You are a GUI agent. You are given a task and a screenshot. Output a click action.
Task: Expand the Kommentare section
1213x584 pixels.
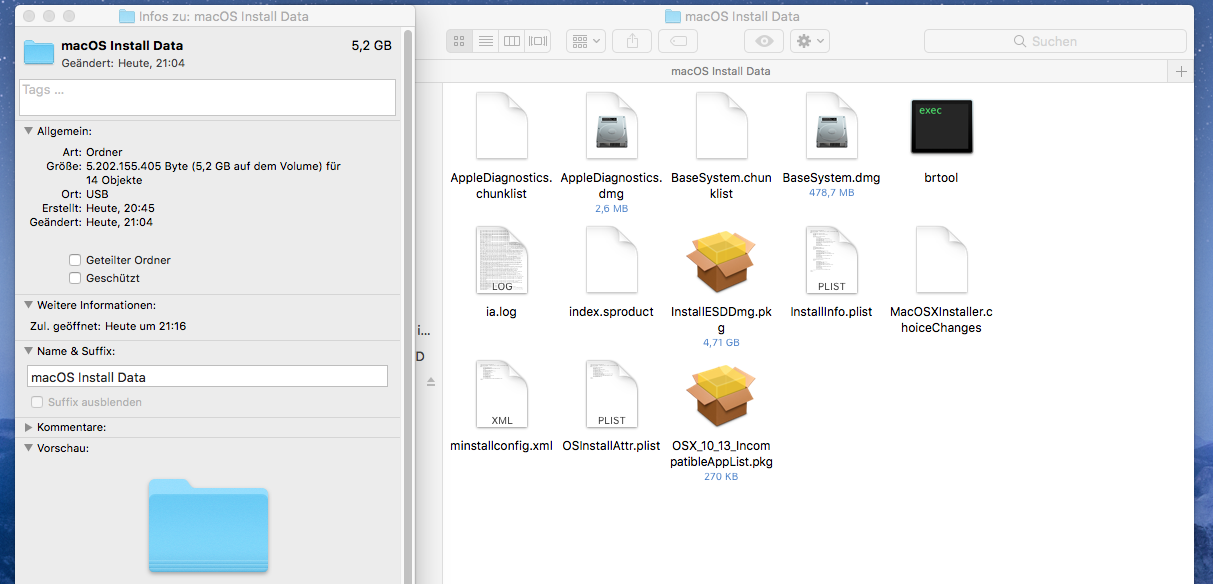pyautogui.click(x=28, y=427)
